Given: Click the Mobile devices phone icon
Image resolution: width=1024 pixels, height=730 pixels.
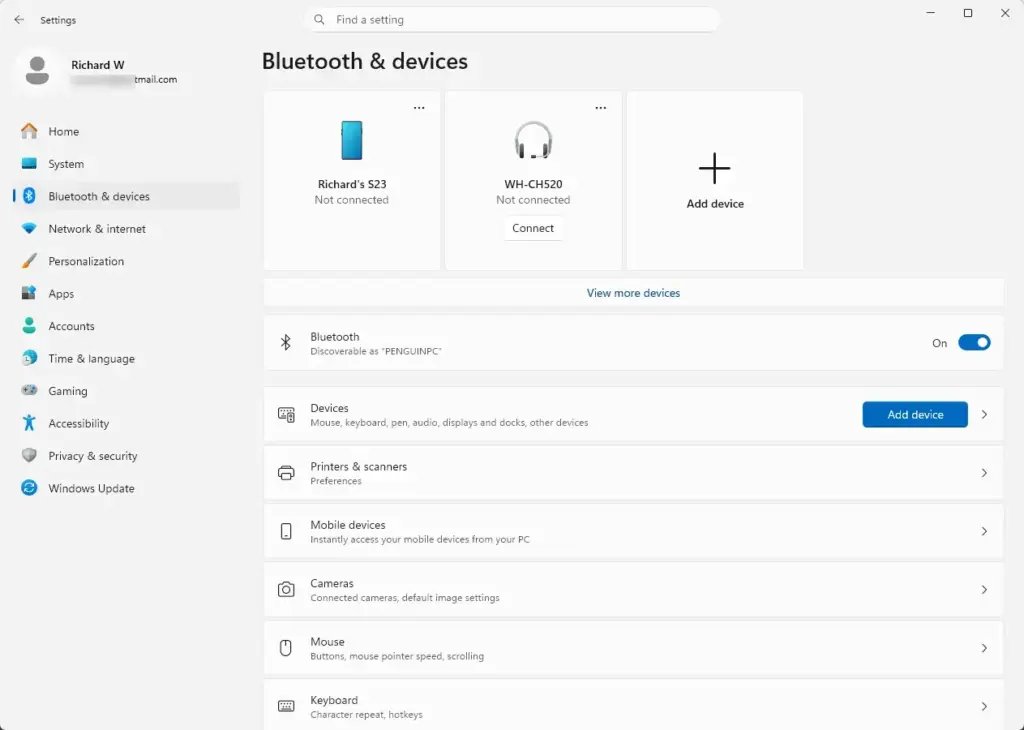Looking at the screenshot, I should point(286,532).
